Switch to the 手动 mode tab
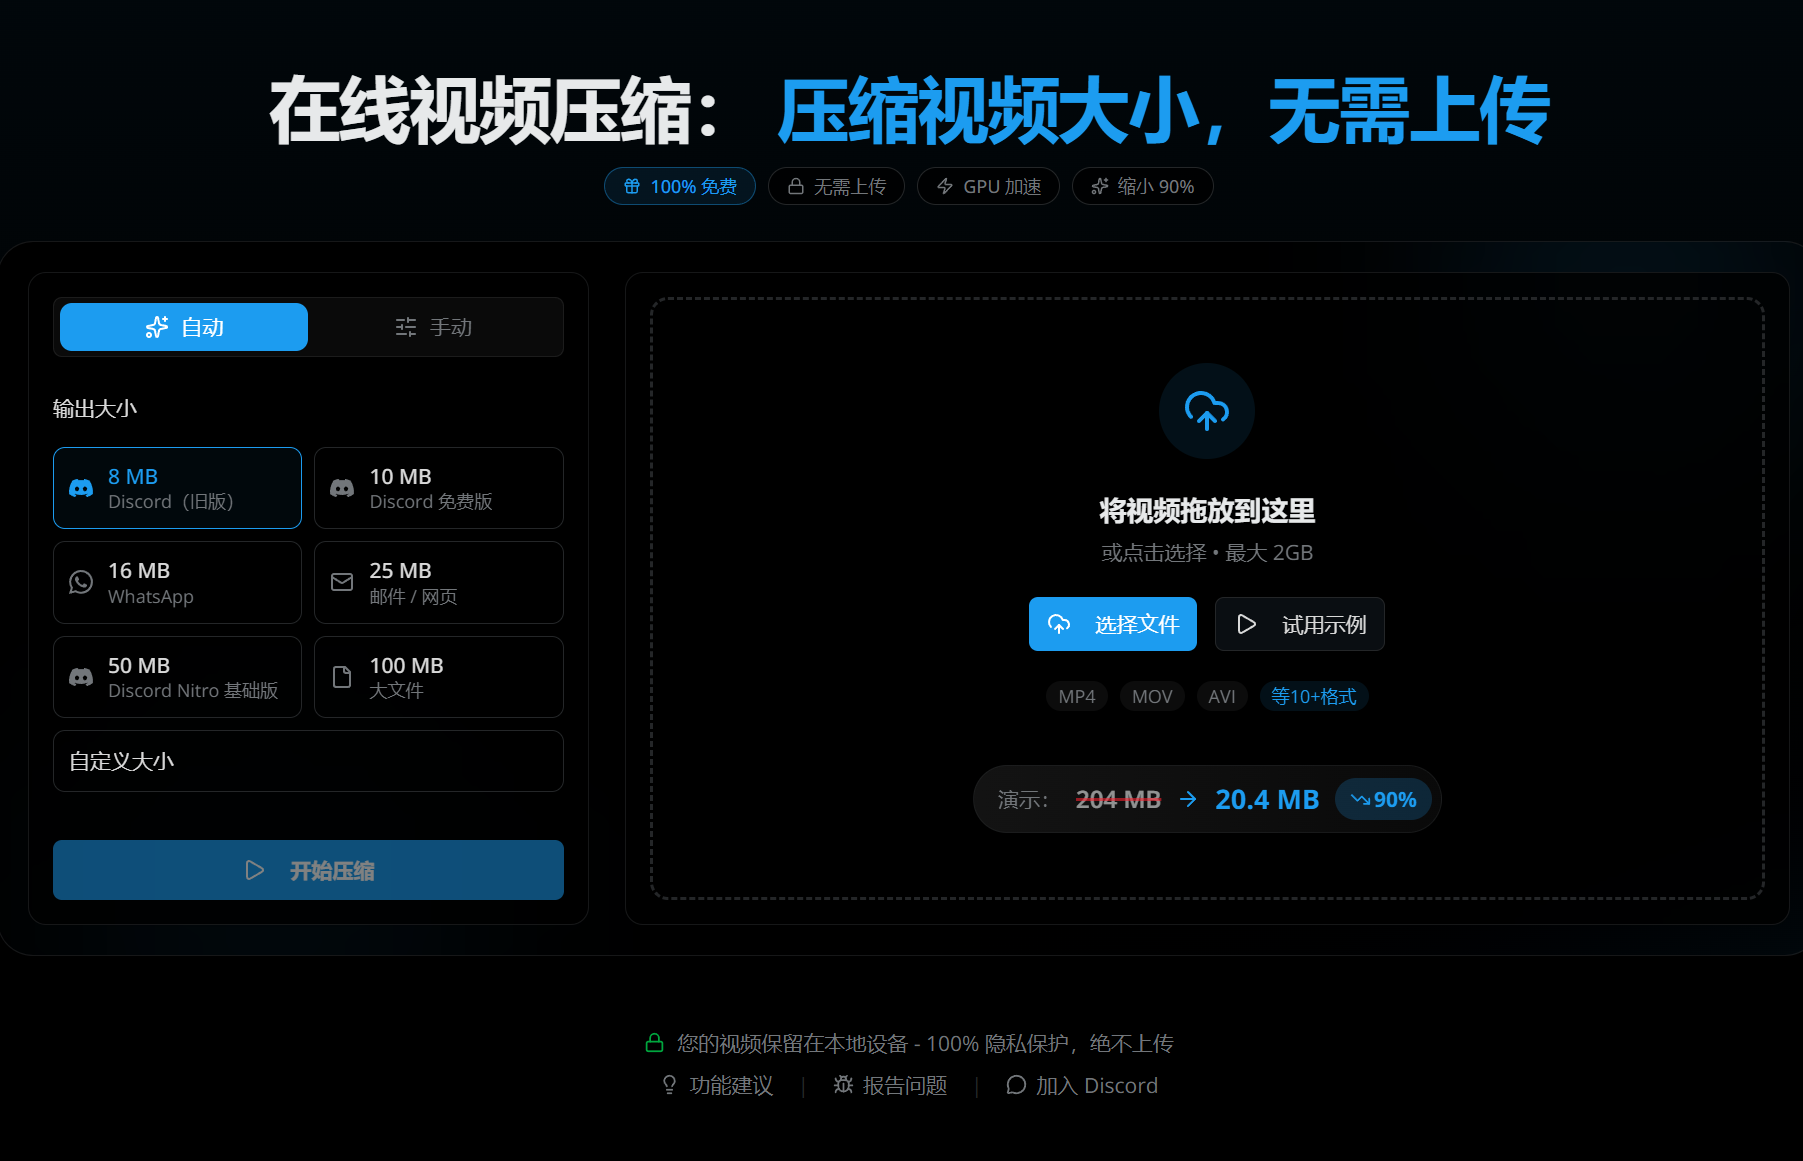This screenshot has width=1803, height=1161. point(434,327)
